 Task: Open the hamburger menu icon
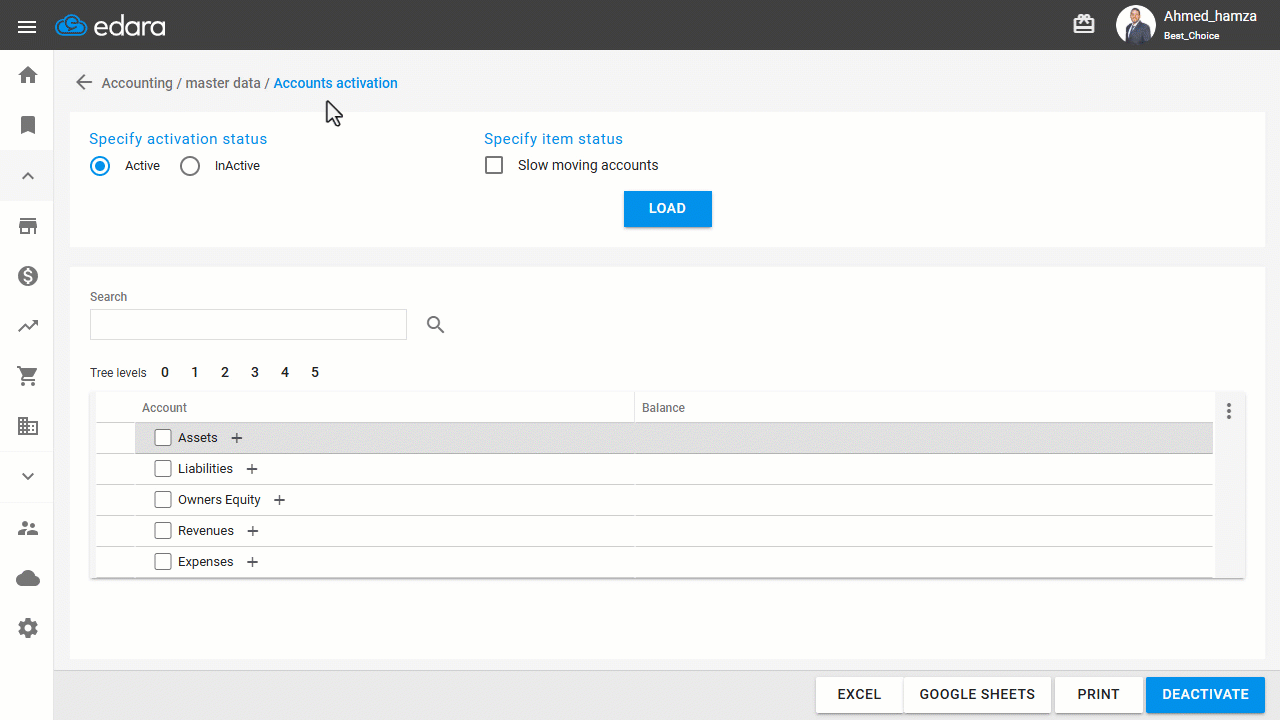coord(27,27)
